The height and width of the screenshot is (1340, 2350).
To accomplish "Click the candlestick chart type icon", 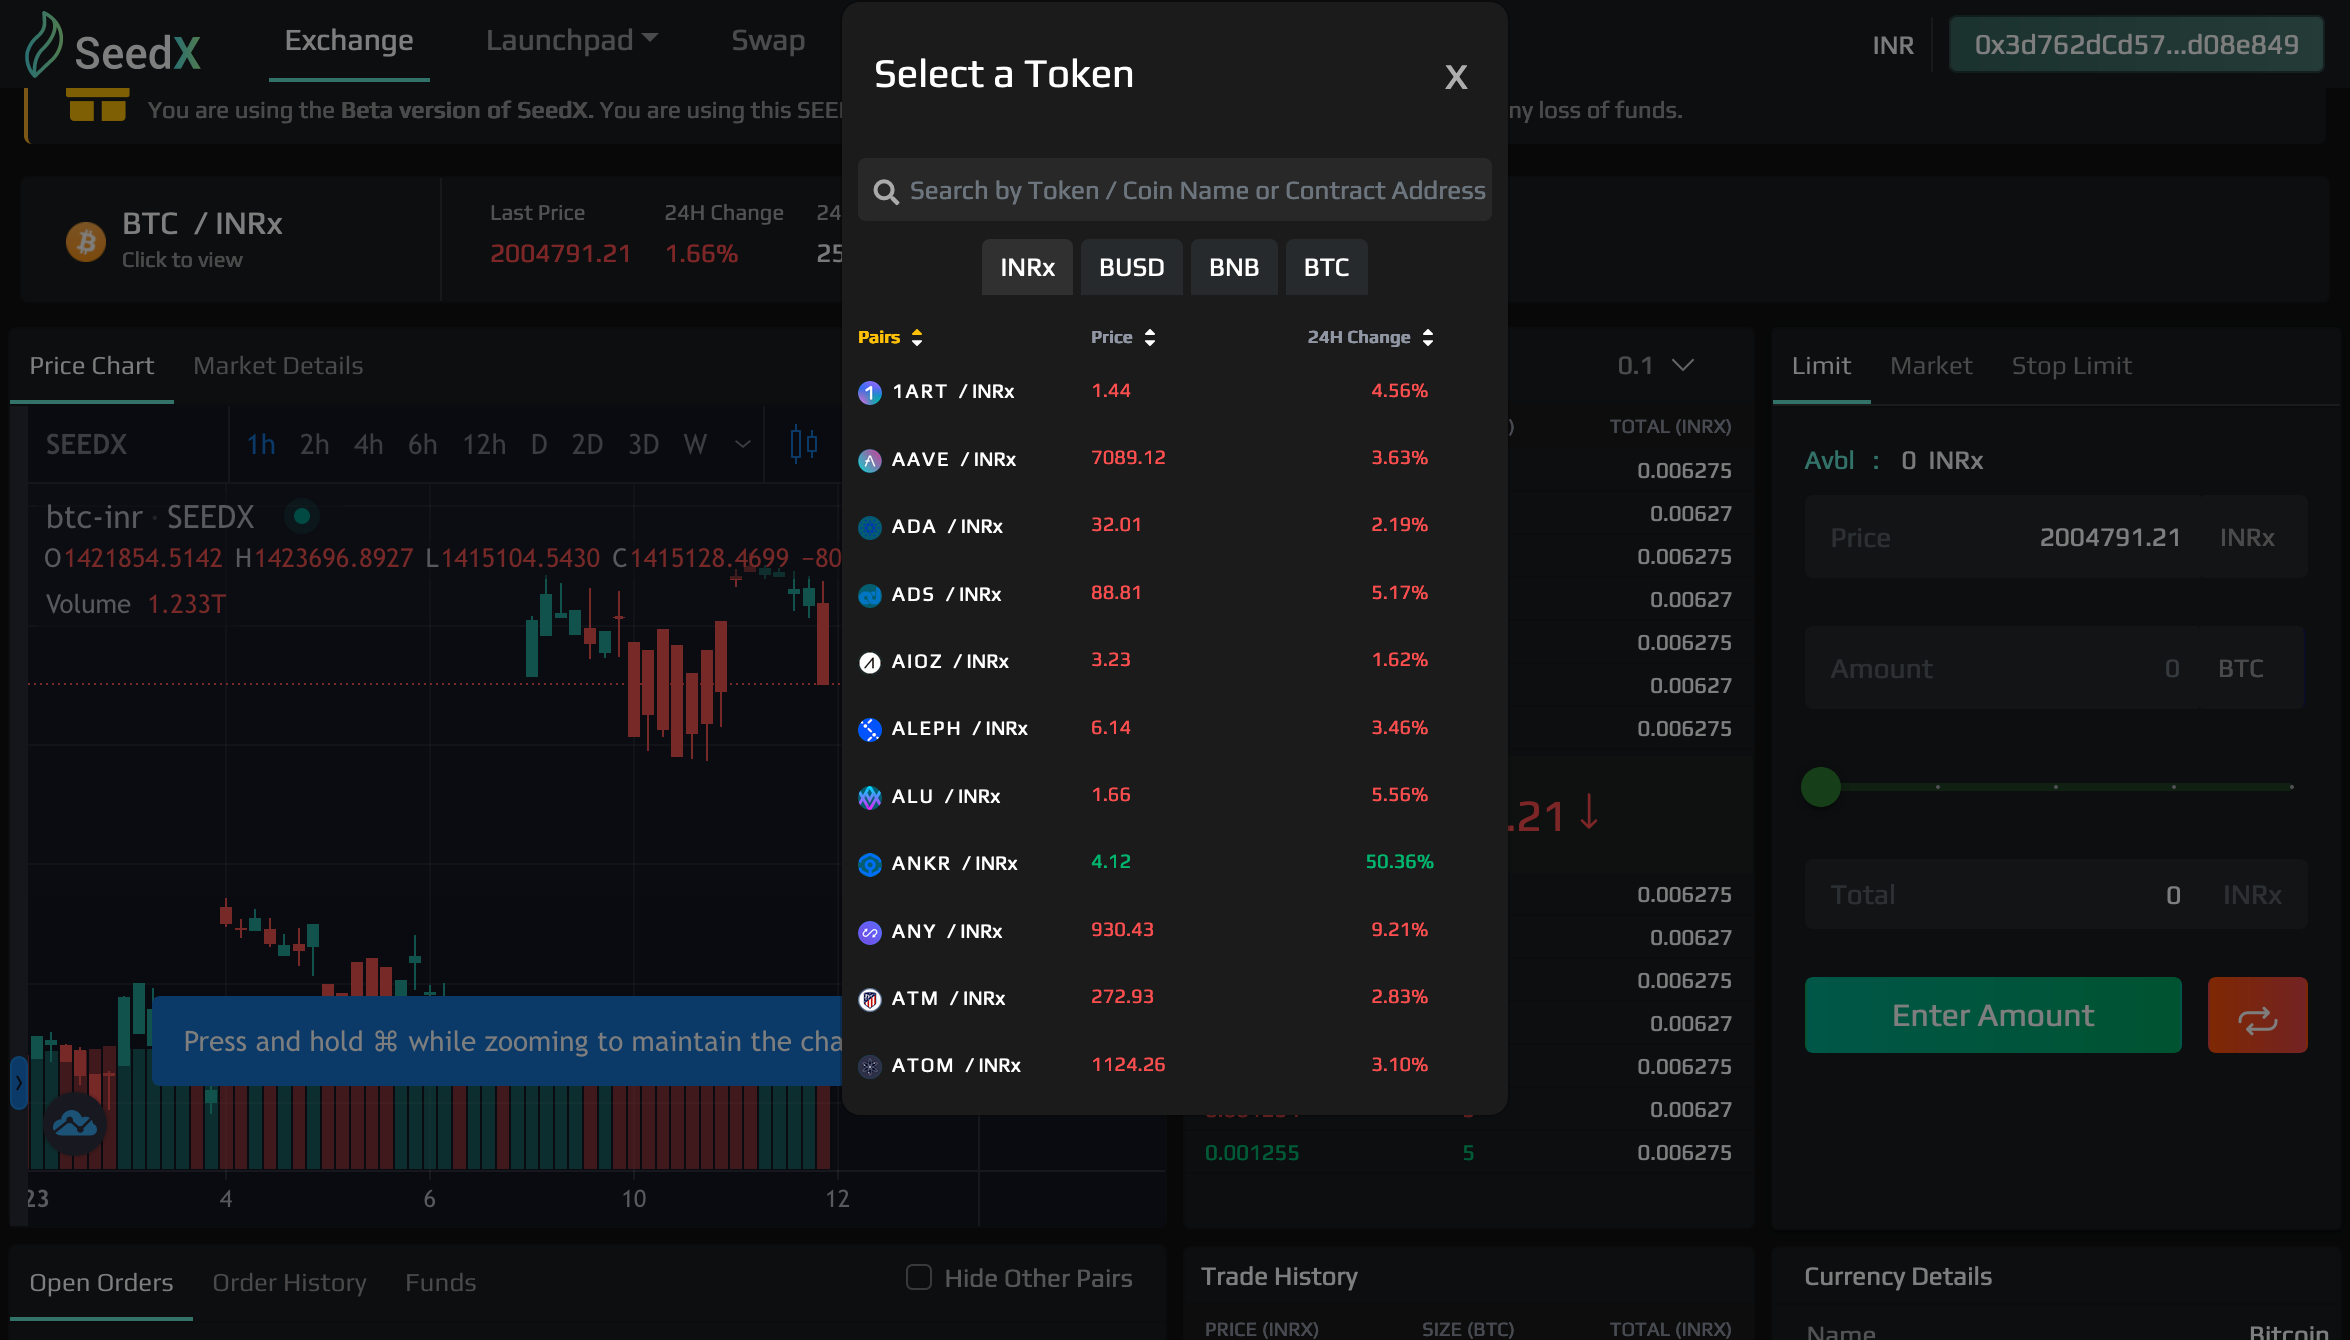I will click(x=803, y=444).
